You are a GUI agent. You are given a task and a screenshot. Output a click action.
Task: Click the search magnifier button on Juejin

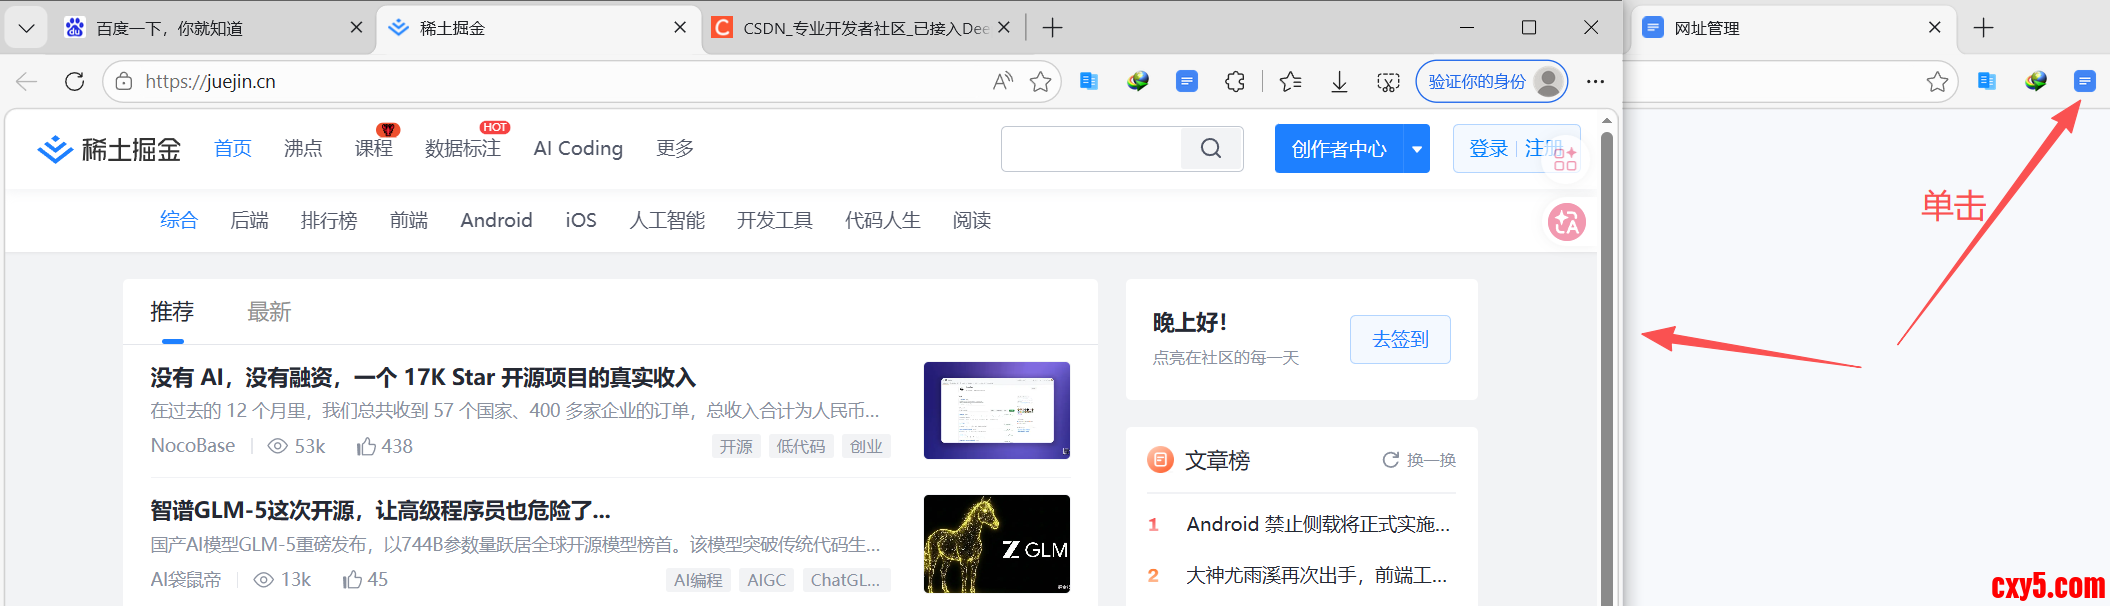(1211, 149)
